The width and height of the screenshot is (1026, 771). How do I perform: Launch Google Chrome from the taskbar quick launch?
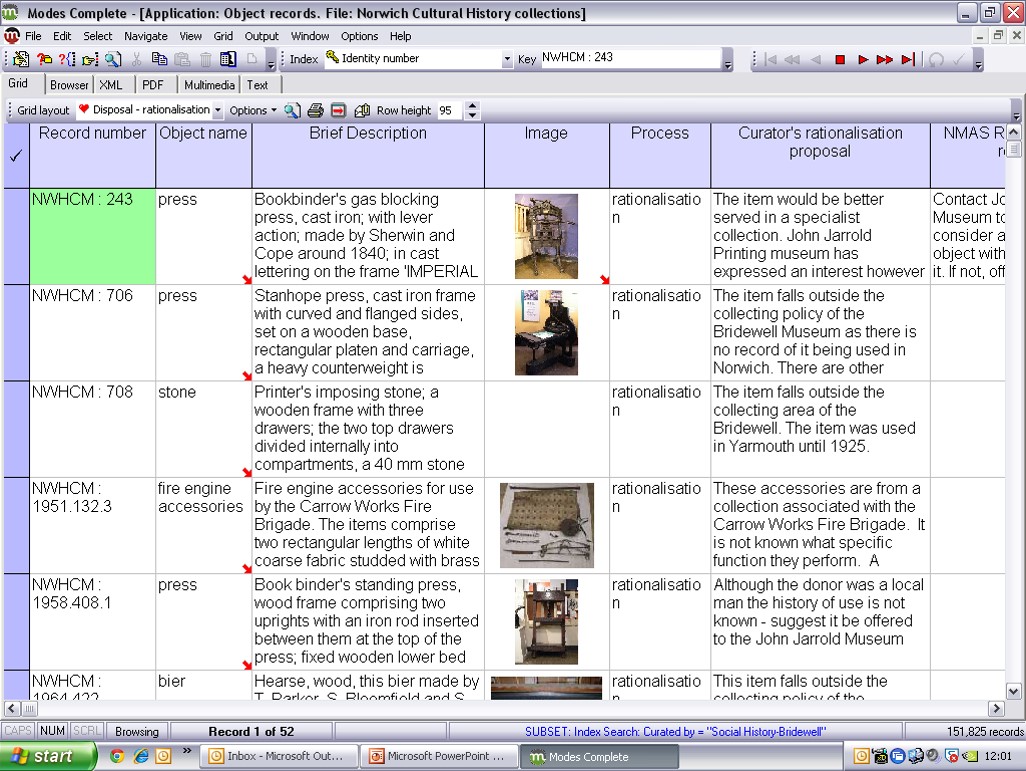117,756
